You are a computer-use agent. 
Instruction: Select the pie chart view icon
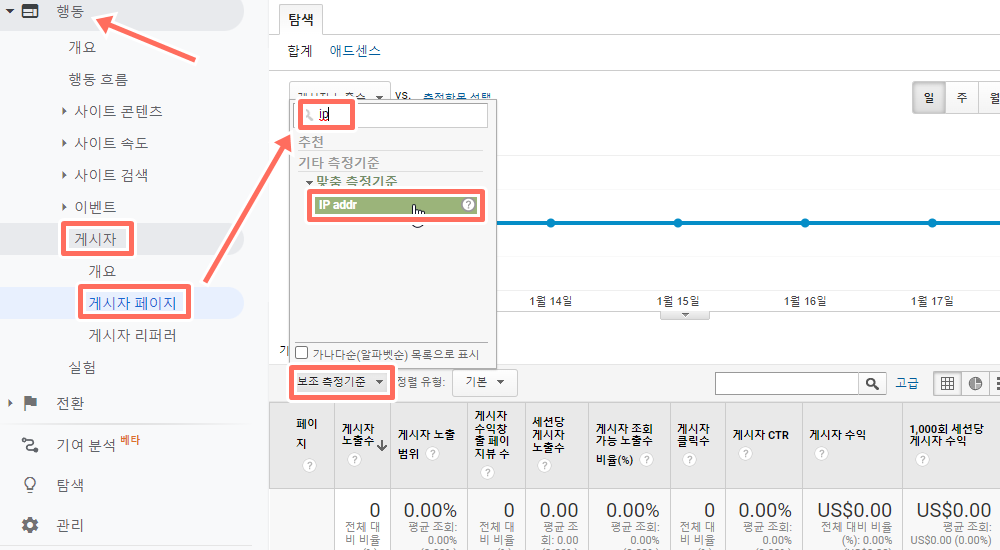coord(975,383)
